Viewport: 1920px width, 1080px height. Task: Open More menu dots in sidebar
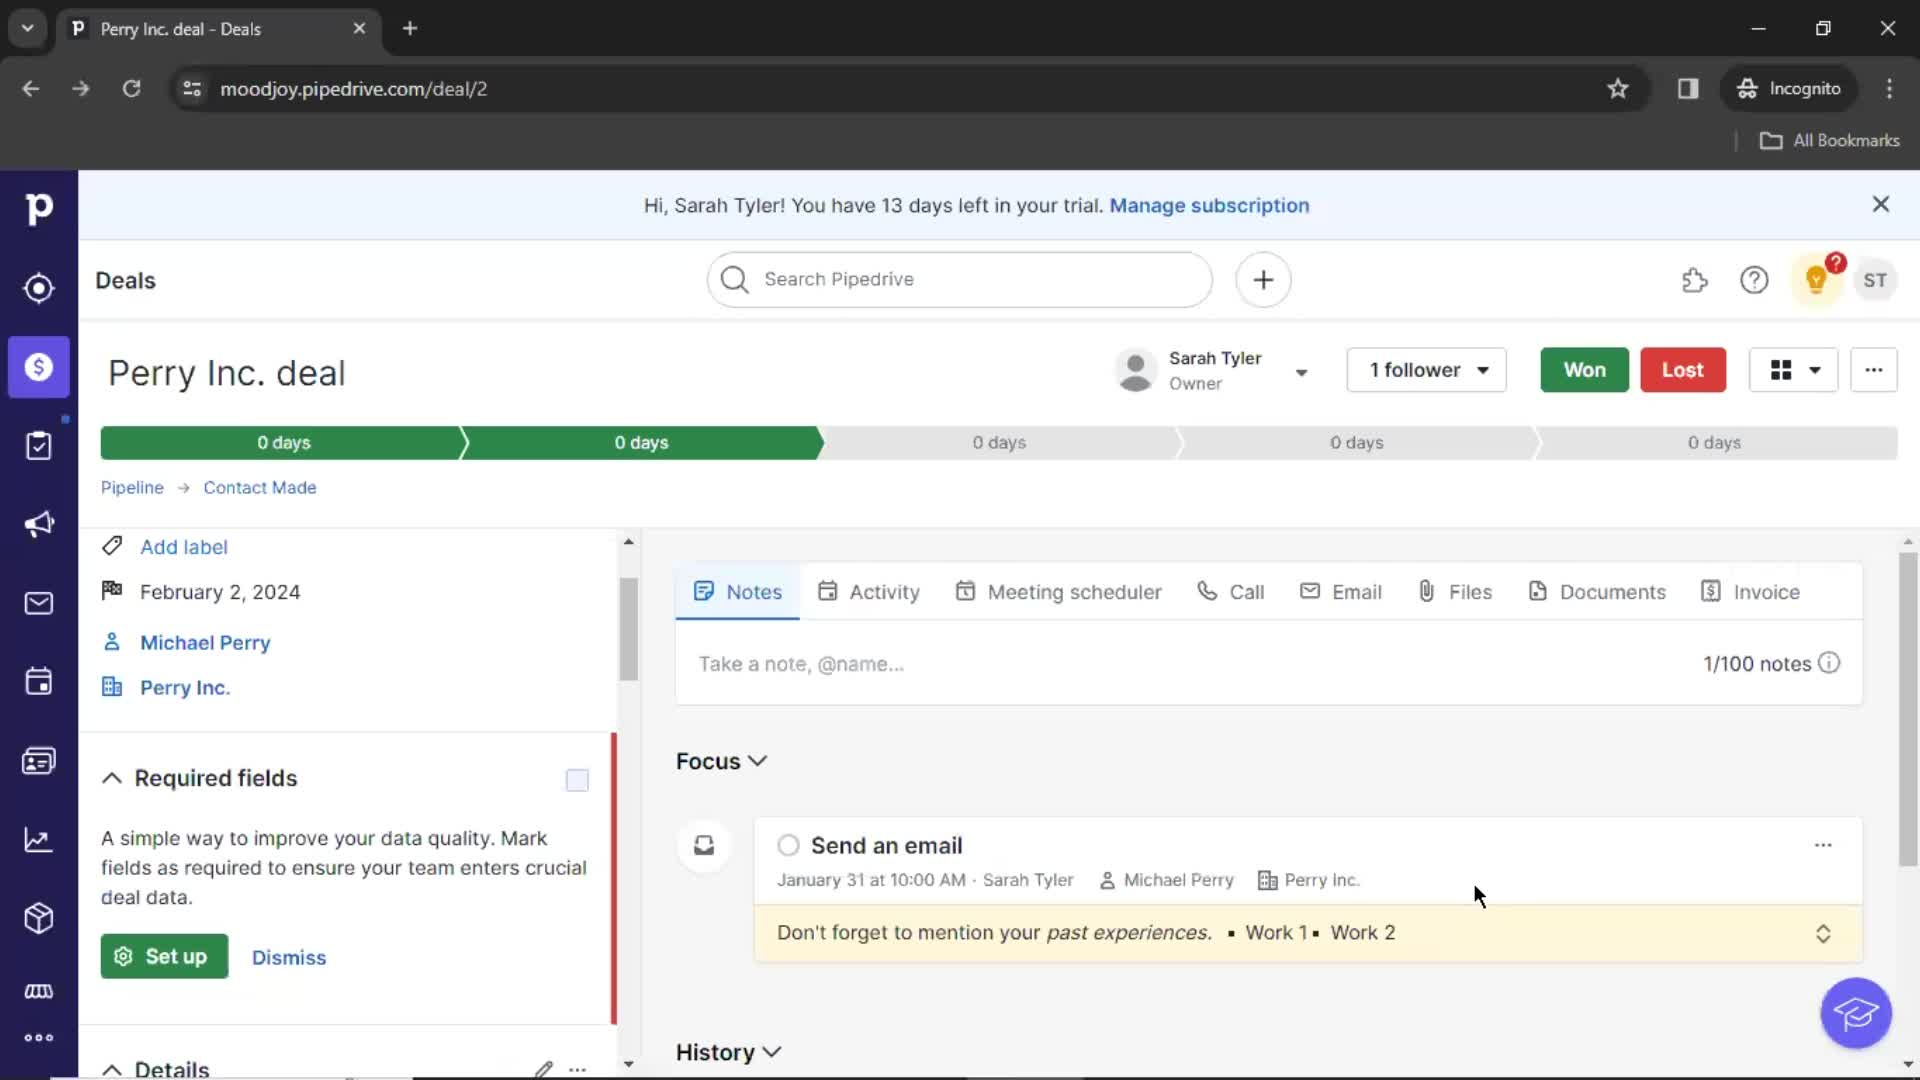[x=38, y=1038]
